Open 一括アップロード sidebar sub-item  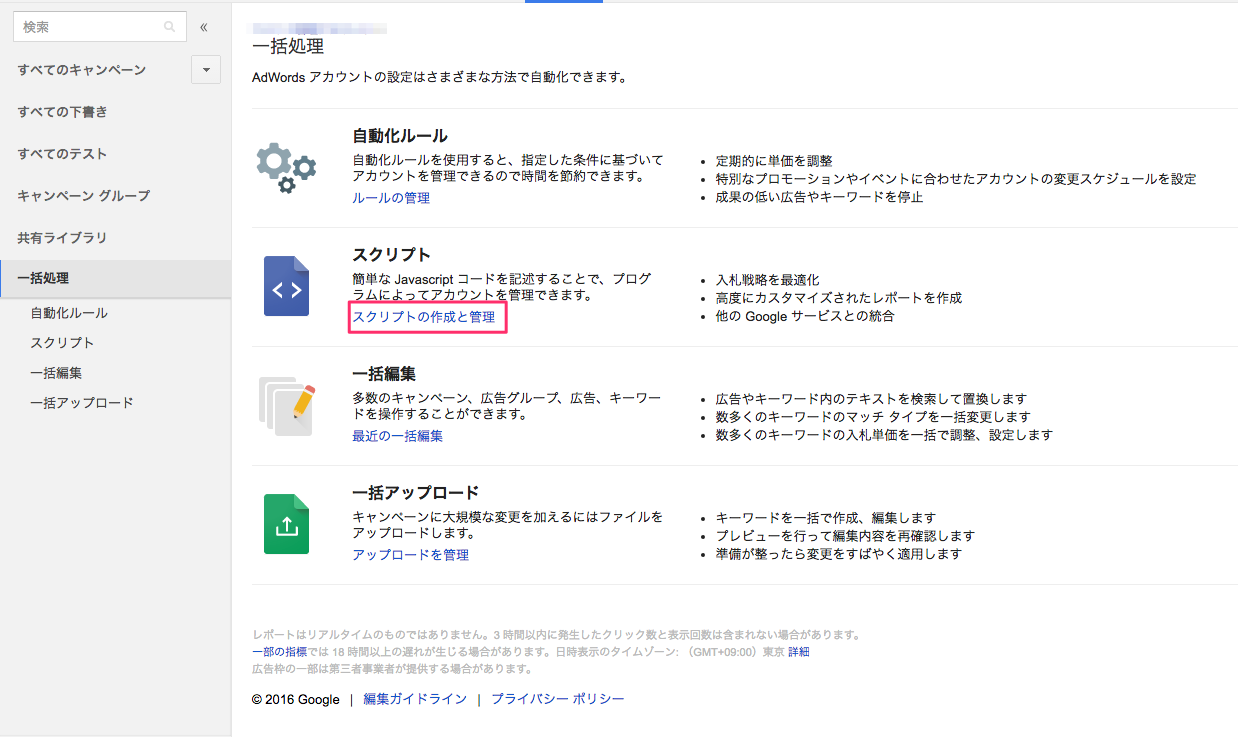(82, 403)
